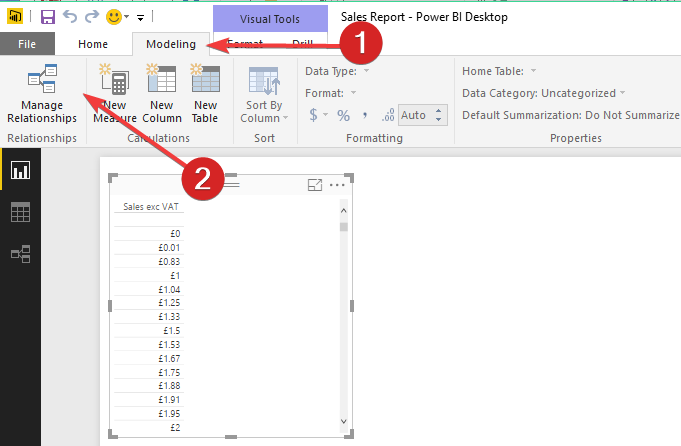Open More options ellipsis on visual
This screenshot has width=681, height=446.
(337, 185)
